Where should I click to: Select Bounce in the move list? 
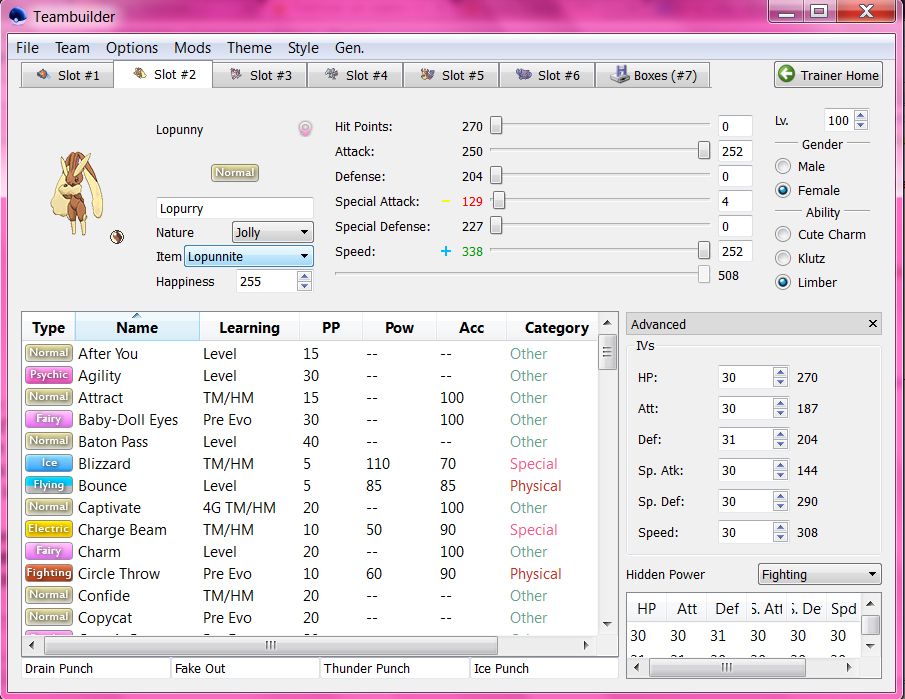(309, 485)
